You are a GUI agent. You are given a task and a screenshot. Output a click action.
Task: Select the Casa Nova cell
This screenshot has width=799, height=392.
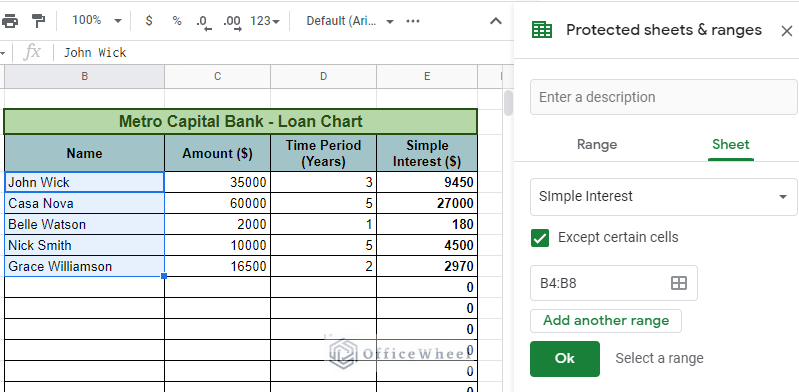[x=85, y=203]
